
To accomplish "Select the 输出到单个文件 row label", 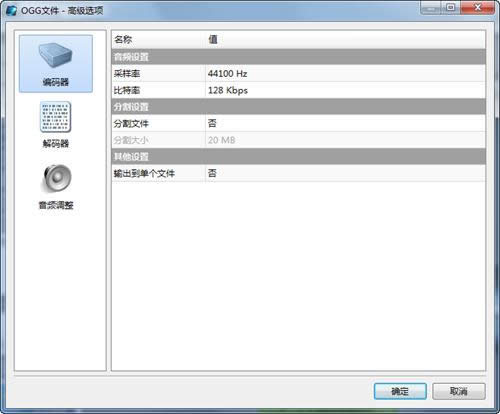I will [x=144, y=173].
